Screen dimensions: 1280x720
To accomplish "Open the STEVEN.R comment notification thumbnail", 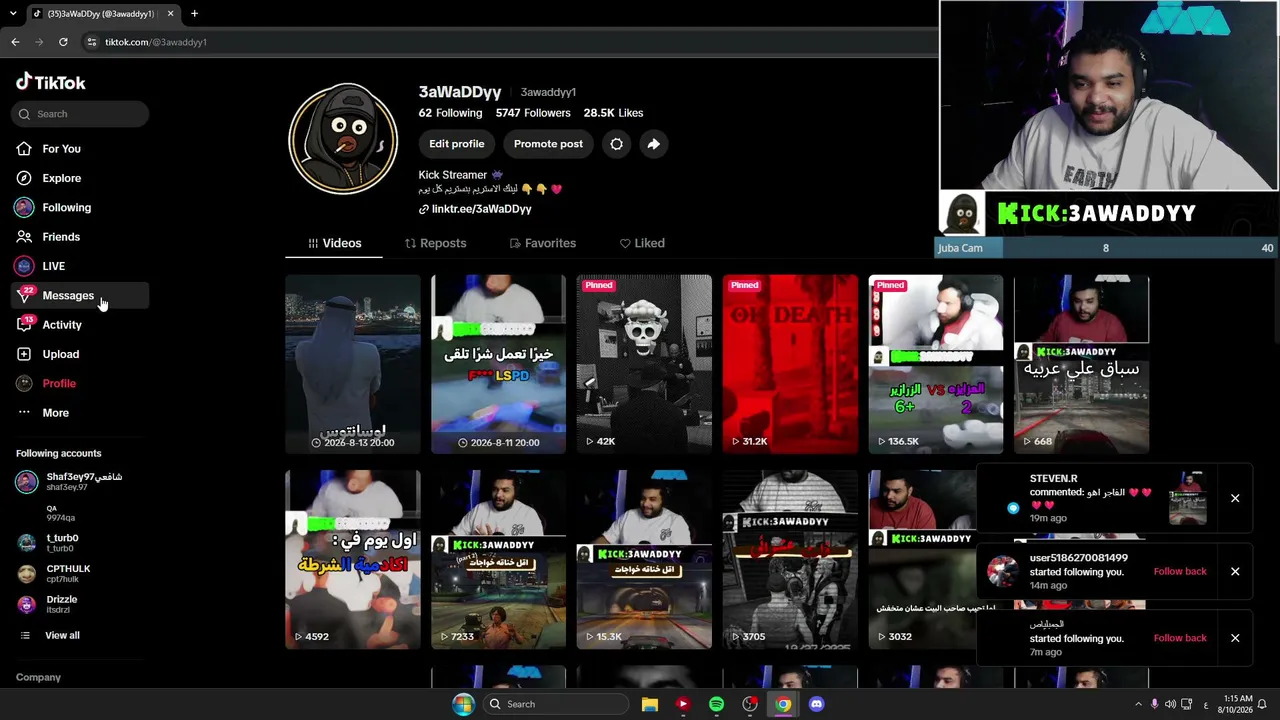I will (1188, 498).
